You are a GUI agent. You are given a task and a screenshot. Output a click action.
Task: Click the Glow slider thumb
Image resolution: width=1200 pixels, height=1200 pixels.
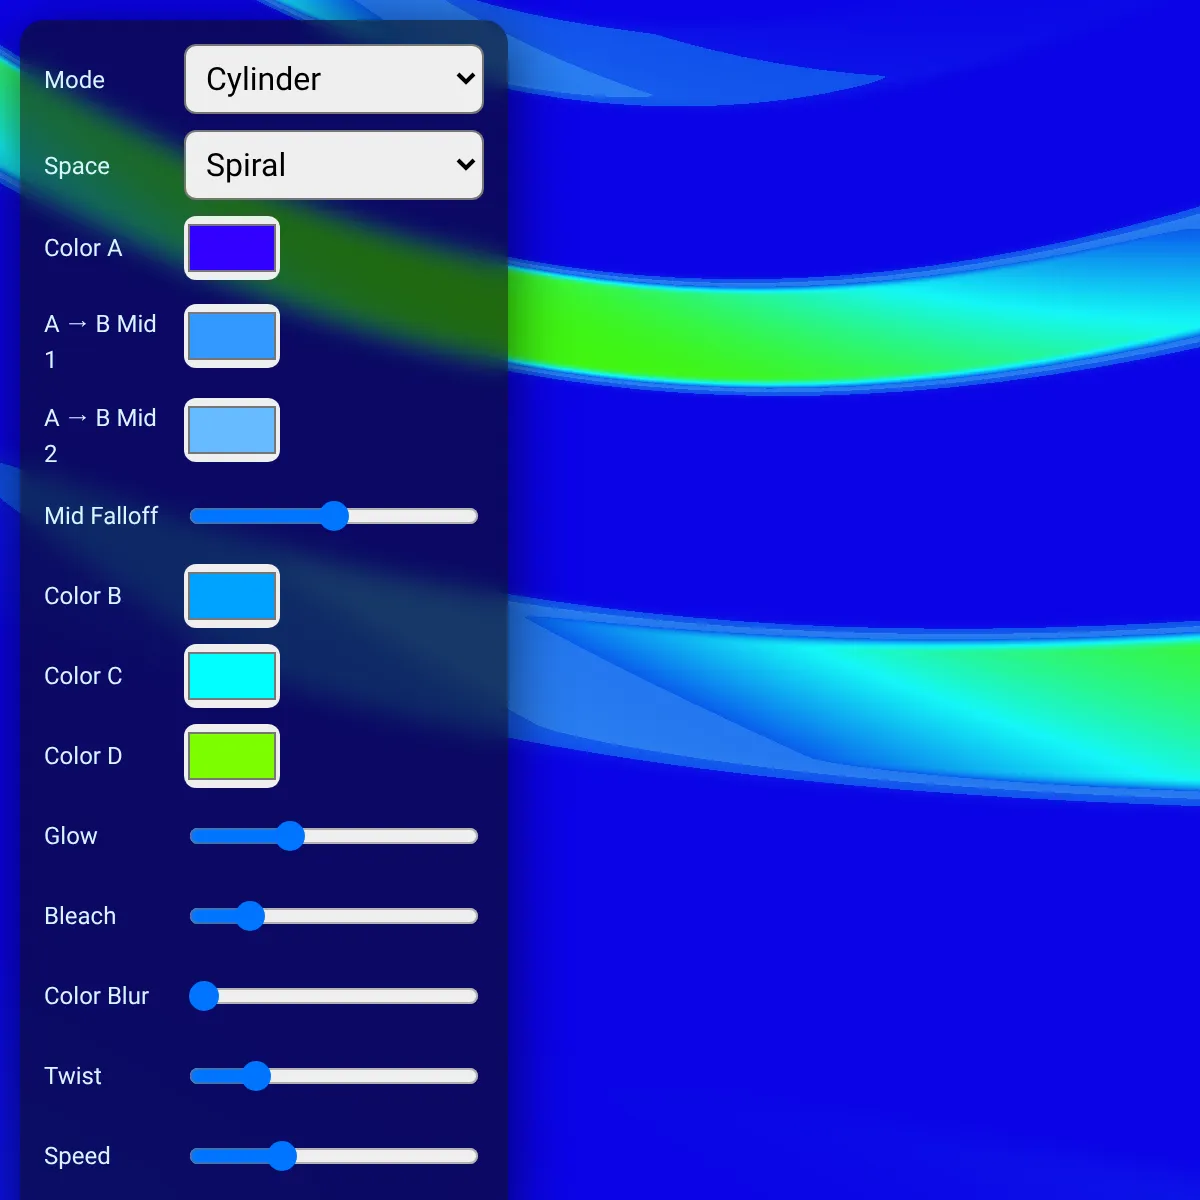pos(290,836)
